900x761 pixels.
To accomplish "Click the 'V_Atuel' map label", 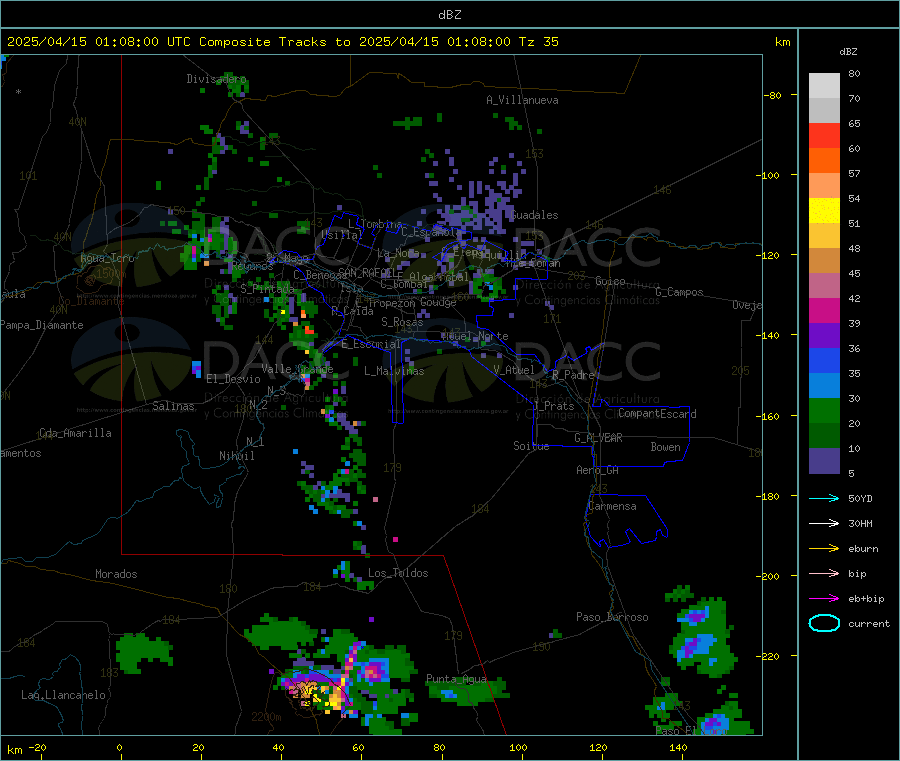I will coord(514,370).
